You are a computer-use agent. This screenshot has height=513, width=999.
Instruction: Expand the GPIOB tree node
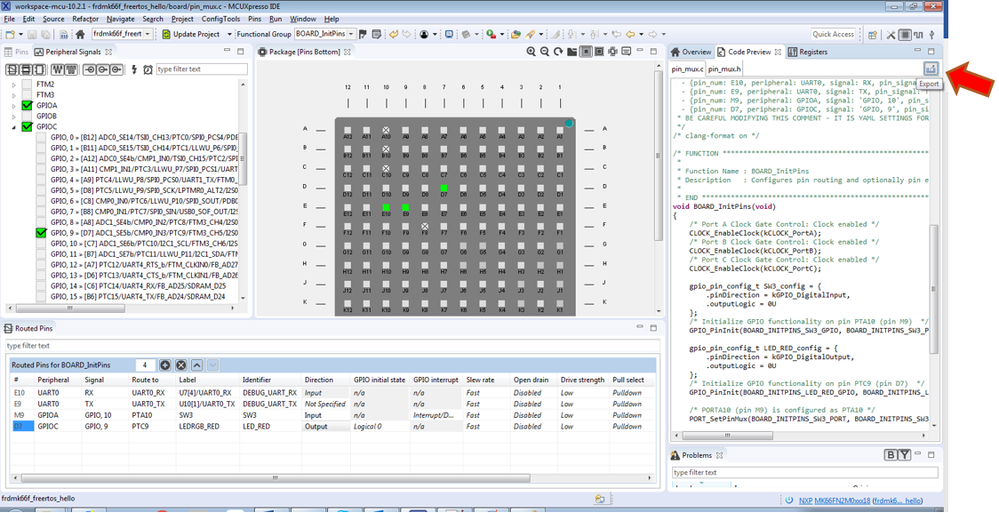[14, 116]
